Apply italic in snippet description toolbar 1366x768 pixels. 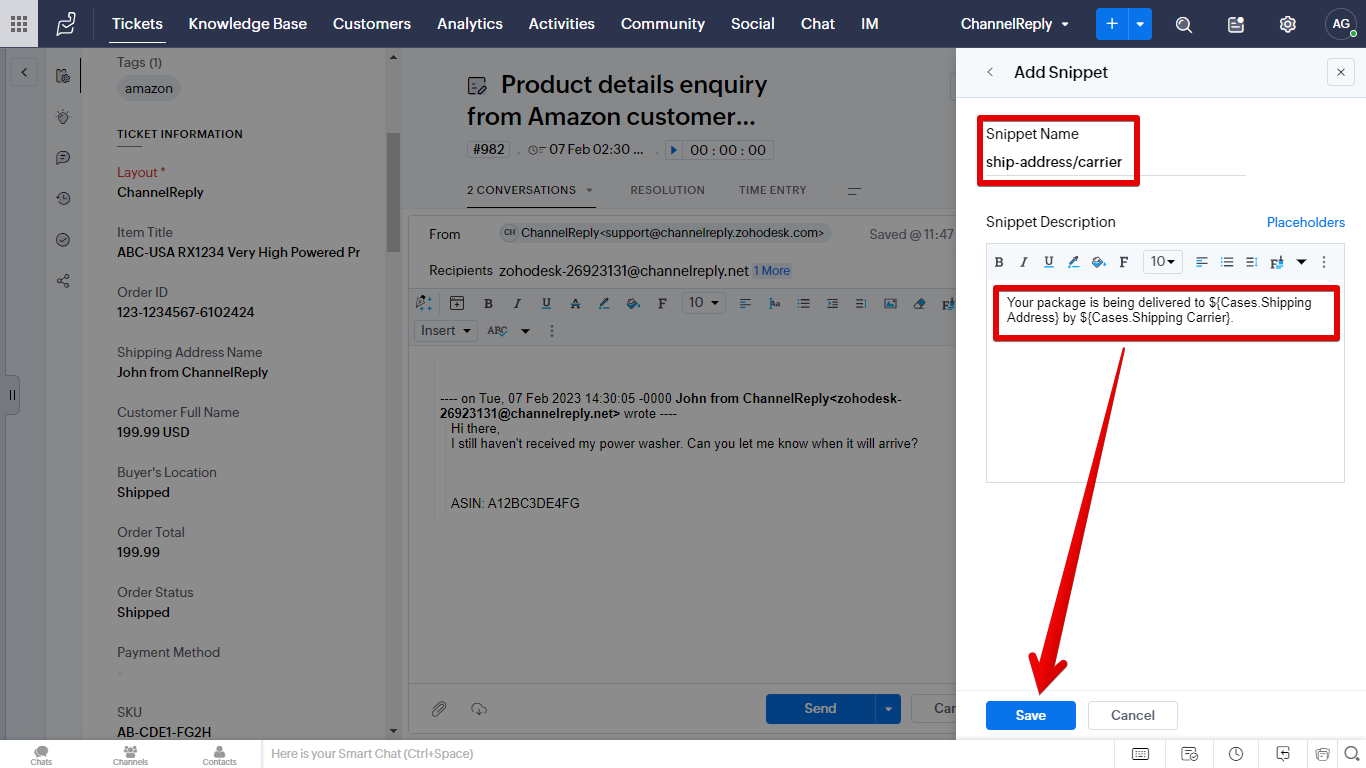[x=1023, y=262]
